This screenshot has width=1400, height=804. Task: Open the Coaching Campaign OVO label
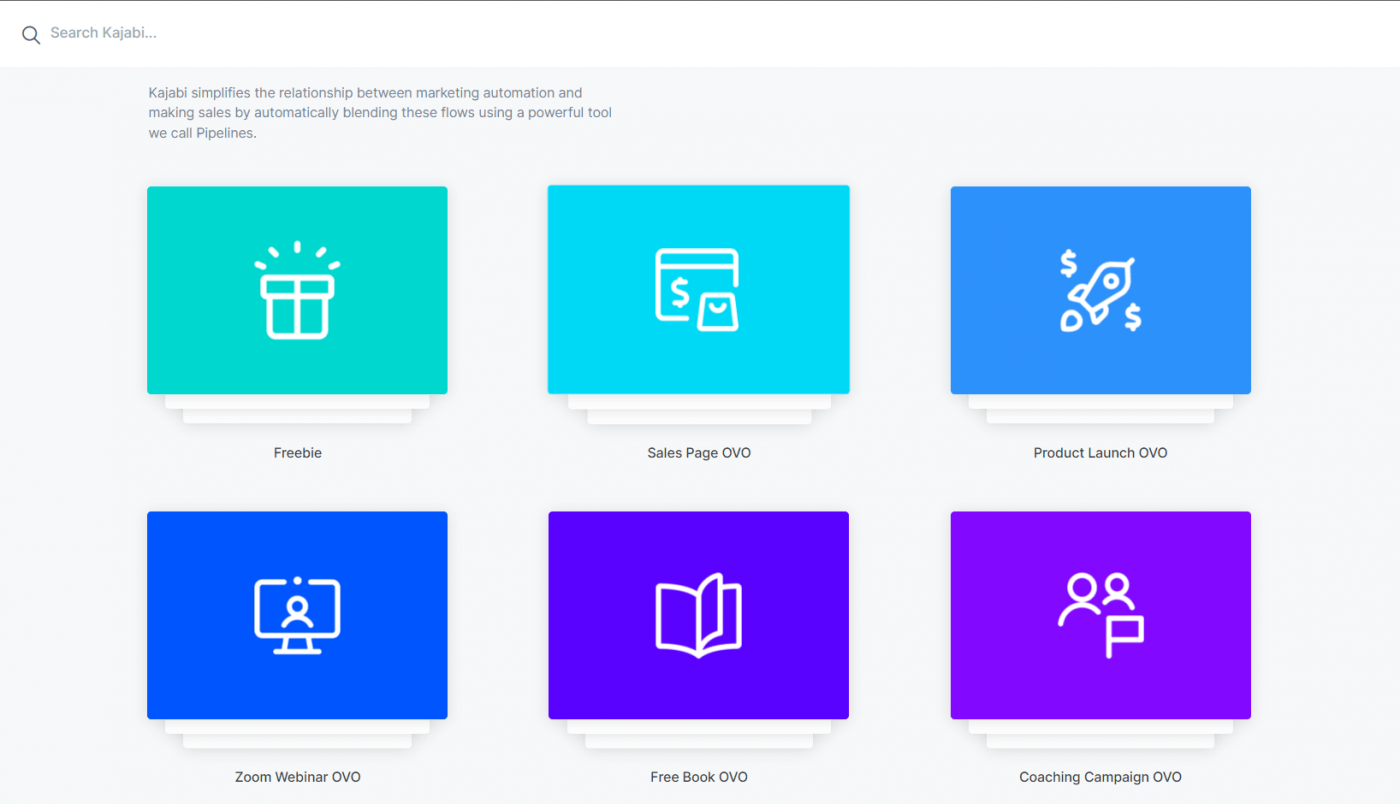(1100, 777)
